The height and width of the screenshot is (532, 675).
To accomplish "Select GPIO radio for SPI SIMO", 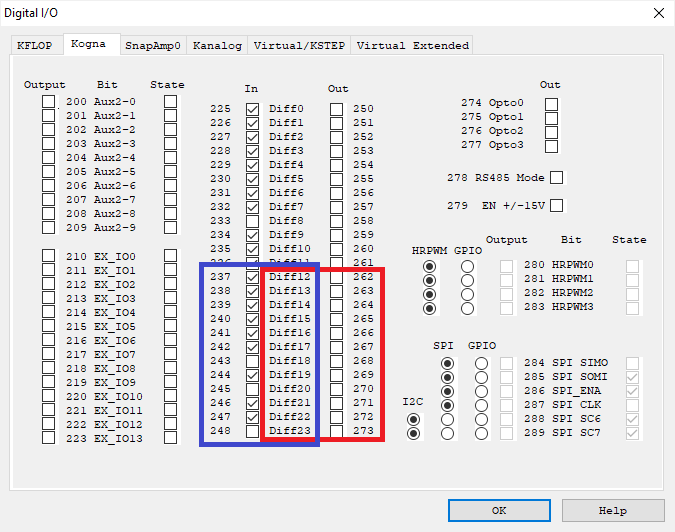I will point(482,364).
